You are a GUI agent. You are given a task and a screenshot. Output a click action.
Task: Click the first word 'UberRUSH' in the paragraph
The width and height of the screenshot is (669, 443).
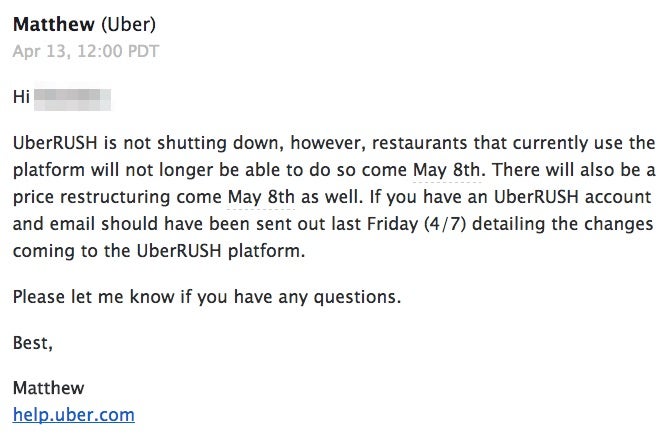click(x=55, y=143)
